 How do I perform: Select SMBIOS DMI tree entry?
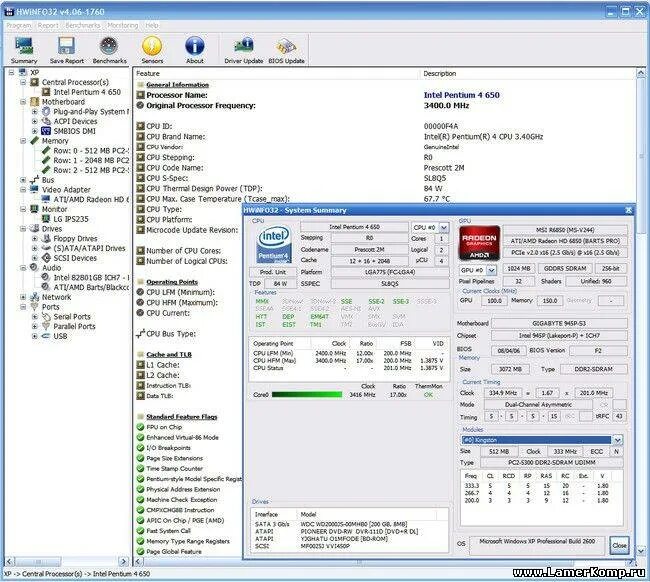coord(75,131)
